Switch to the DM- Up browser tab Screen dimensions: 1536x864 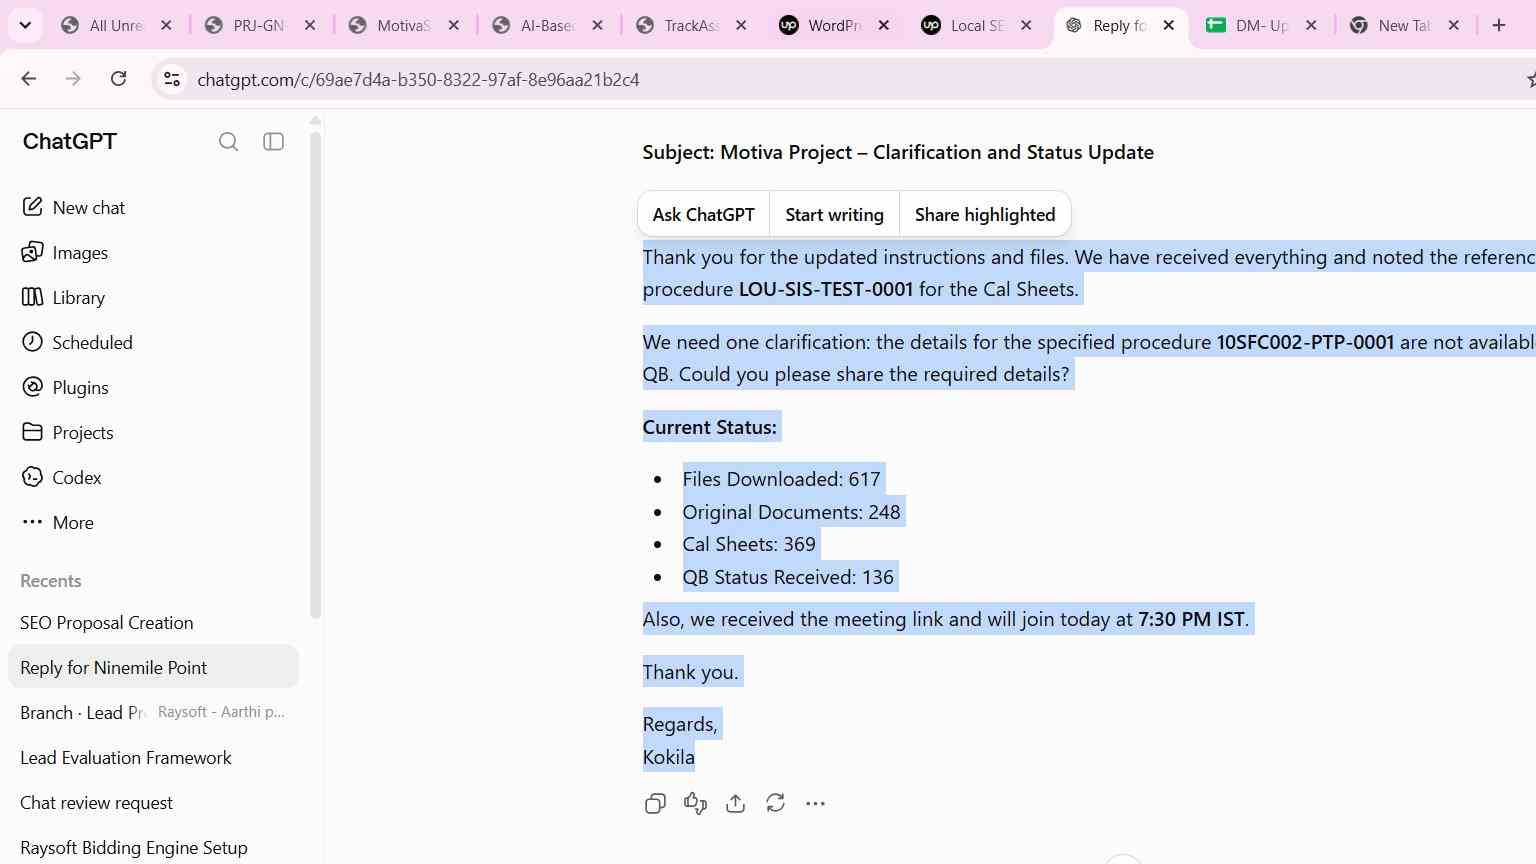click(x=1262, y=26)
